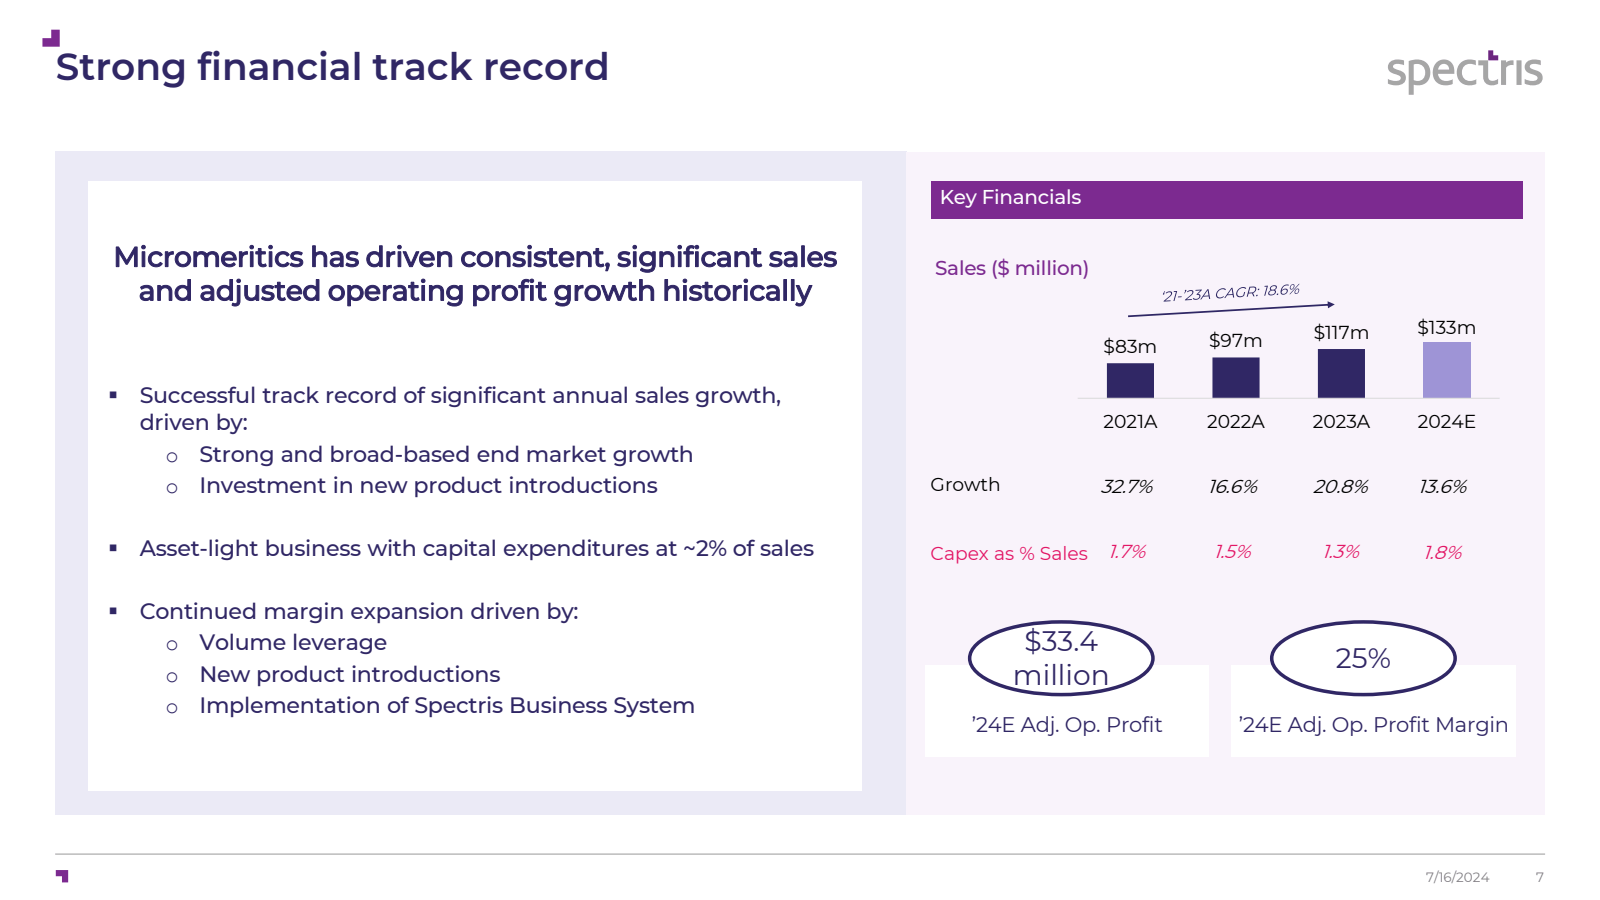Screen dimensions: 1600x900
Task: Click the '$97m' bar label
Action: [1236, 341]
